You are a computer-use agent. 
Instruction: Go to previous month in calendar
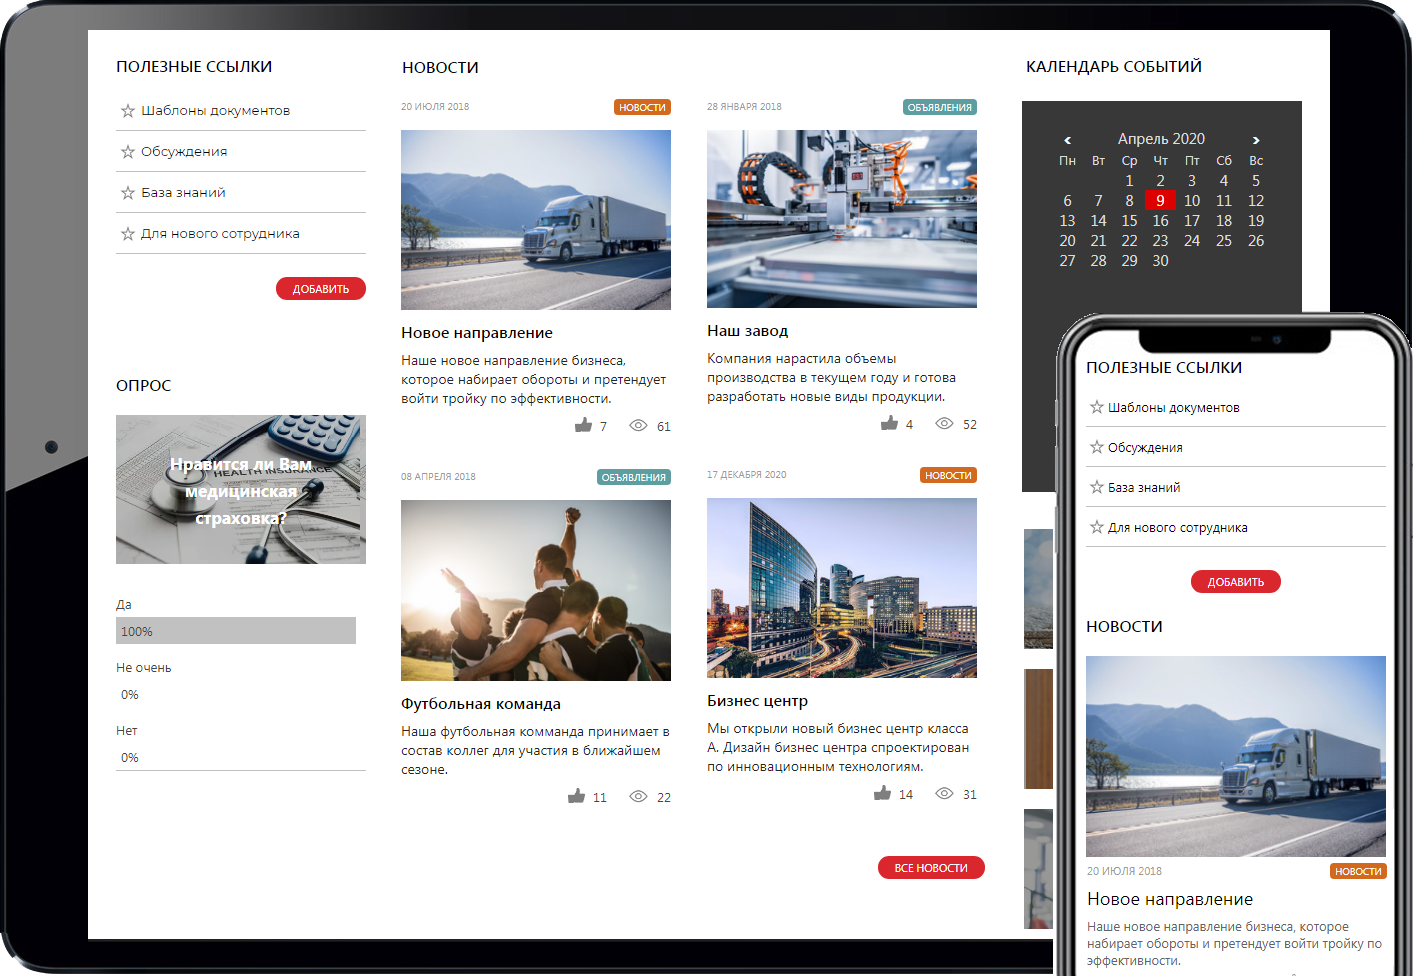[x=1067, y=140]
